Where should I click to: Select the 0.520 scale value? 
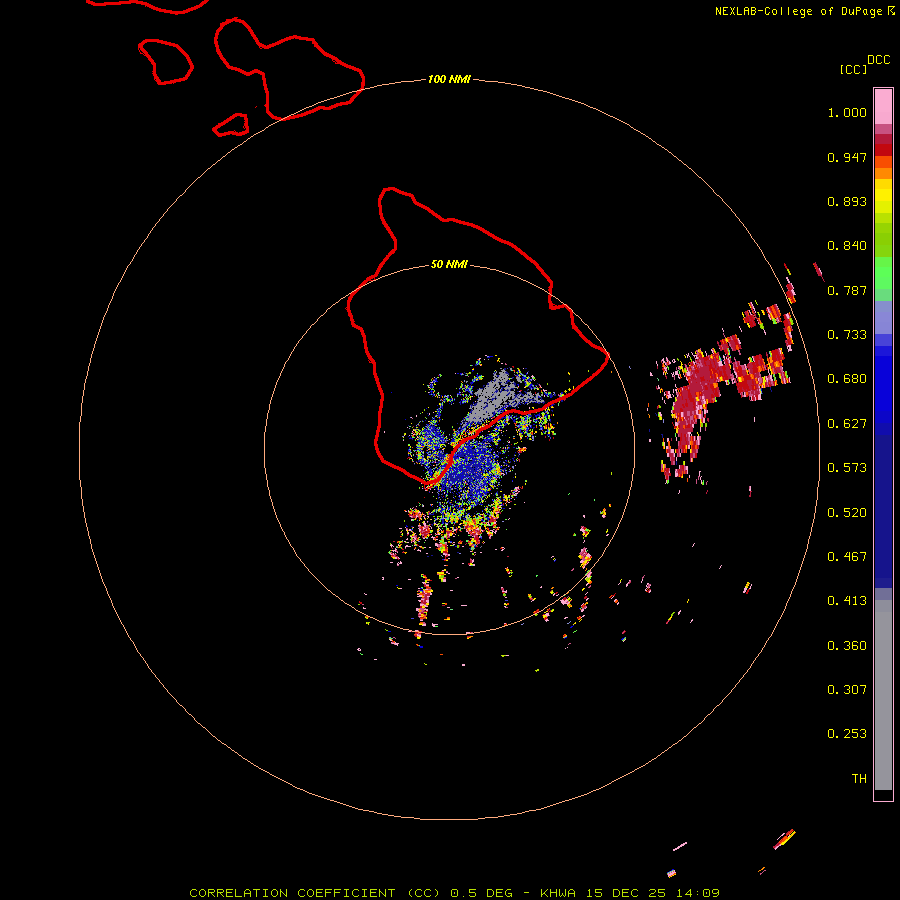[x=847, y=513]
